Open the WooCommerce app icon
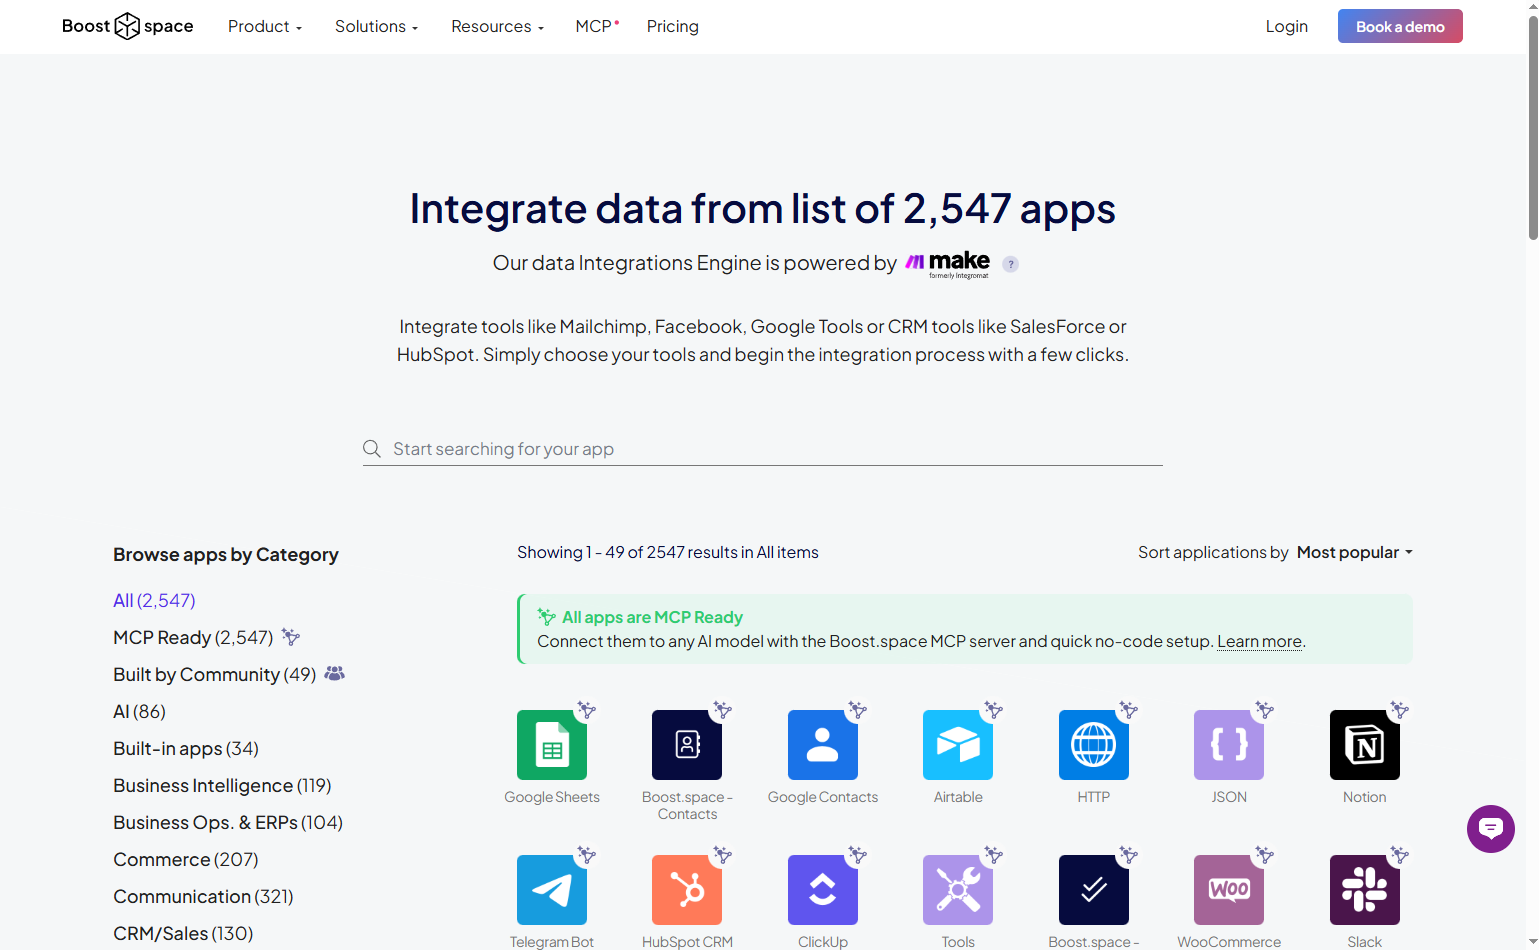This screenshot has height=950, width=1539. 1228,890
